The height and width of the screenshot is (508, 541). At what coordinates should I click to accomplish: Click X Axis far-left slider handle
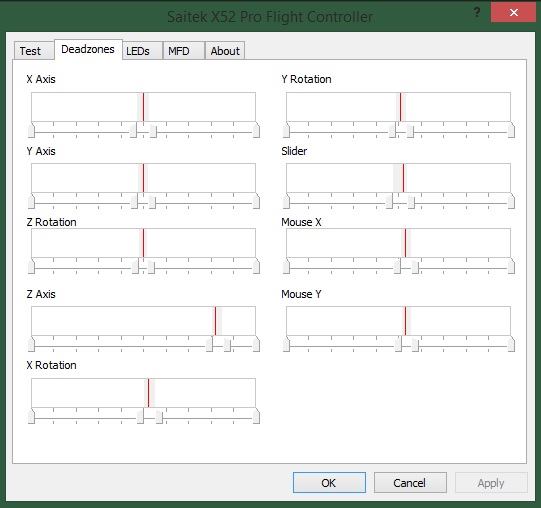pyautogui.click(x=31, y=130)
